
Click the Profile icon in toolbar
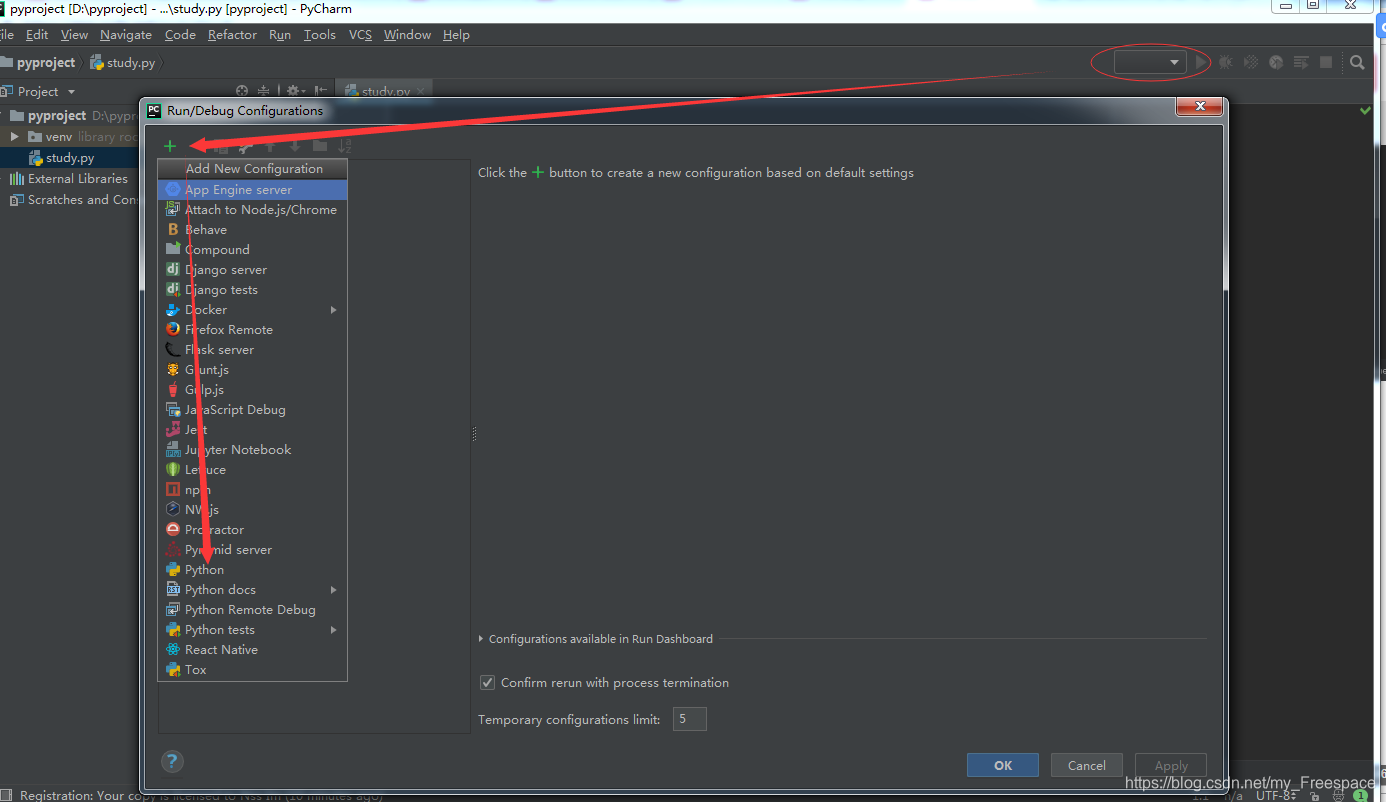(x=1276, y=62)
